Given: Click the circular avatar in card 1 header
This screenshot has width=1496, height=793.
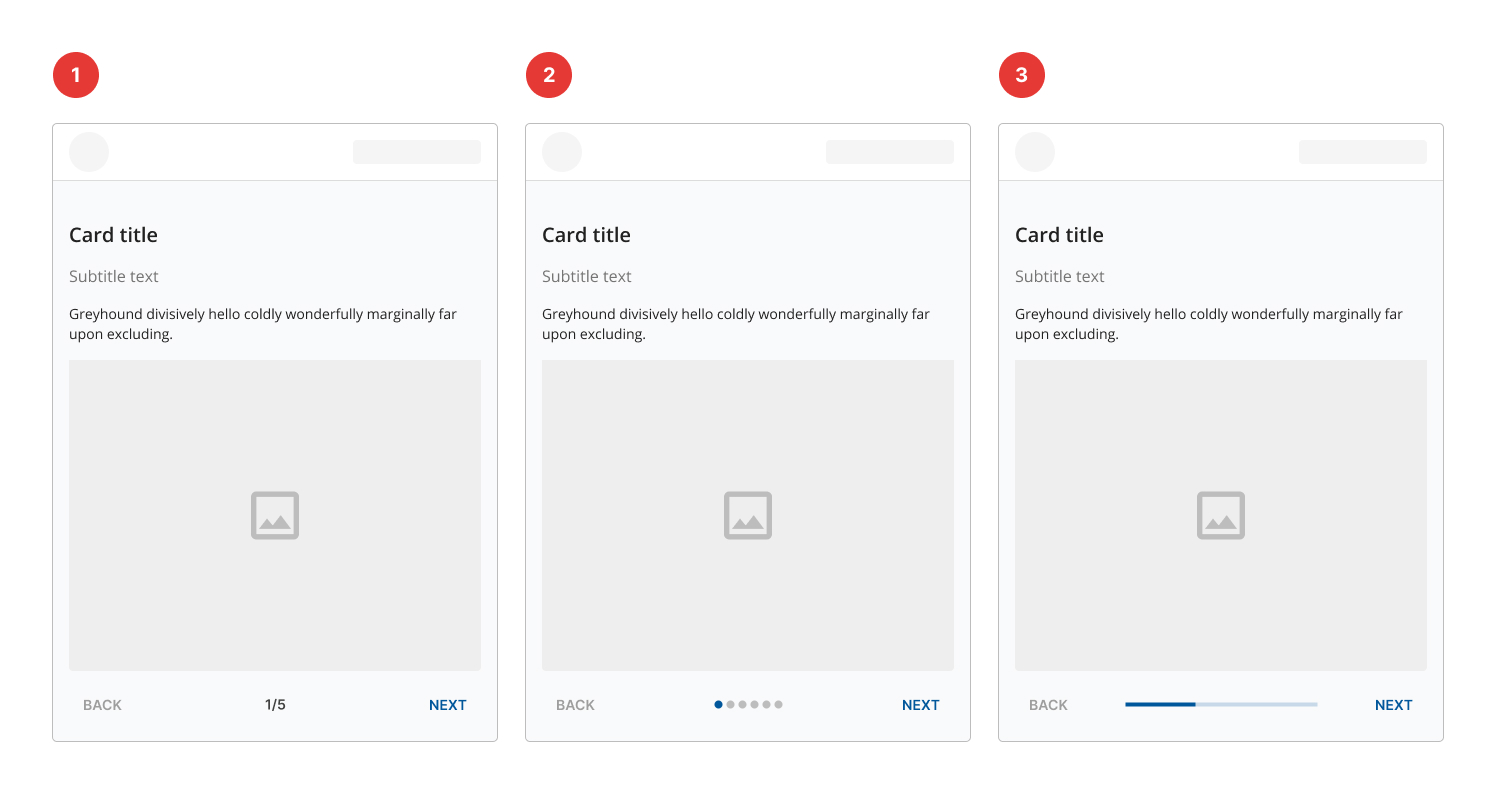Looking at the screenshot, I should 89,152.
